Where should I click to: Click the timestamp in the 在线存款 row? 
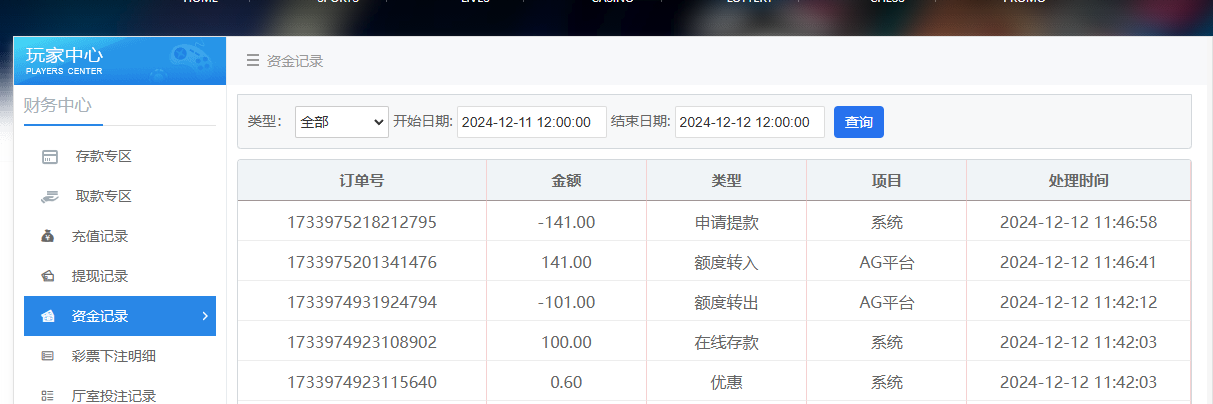[x=1079, y=342]
